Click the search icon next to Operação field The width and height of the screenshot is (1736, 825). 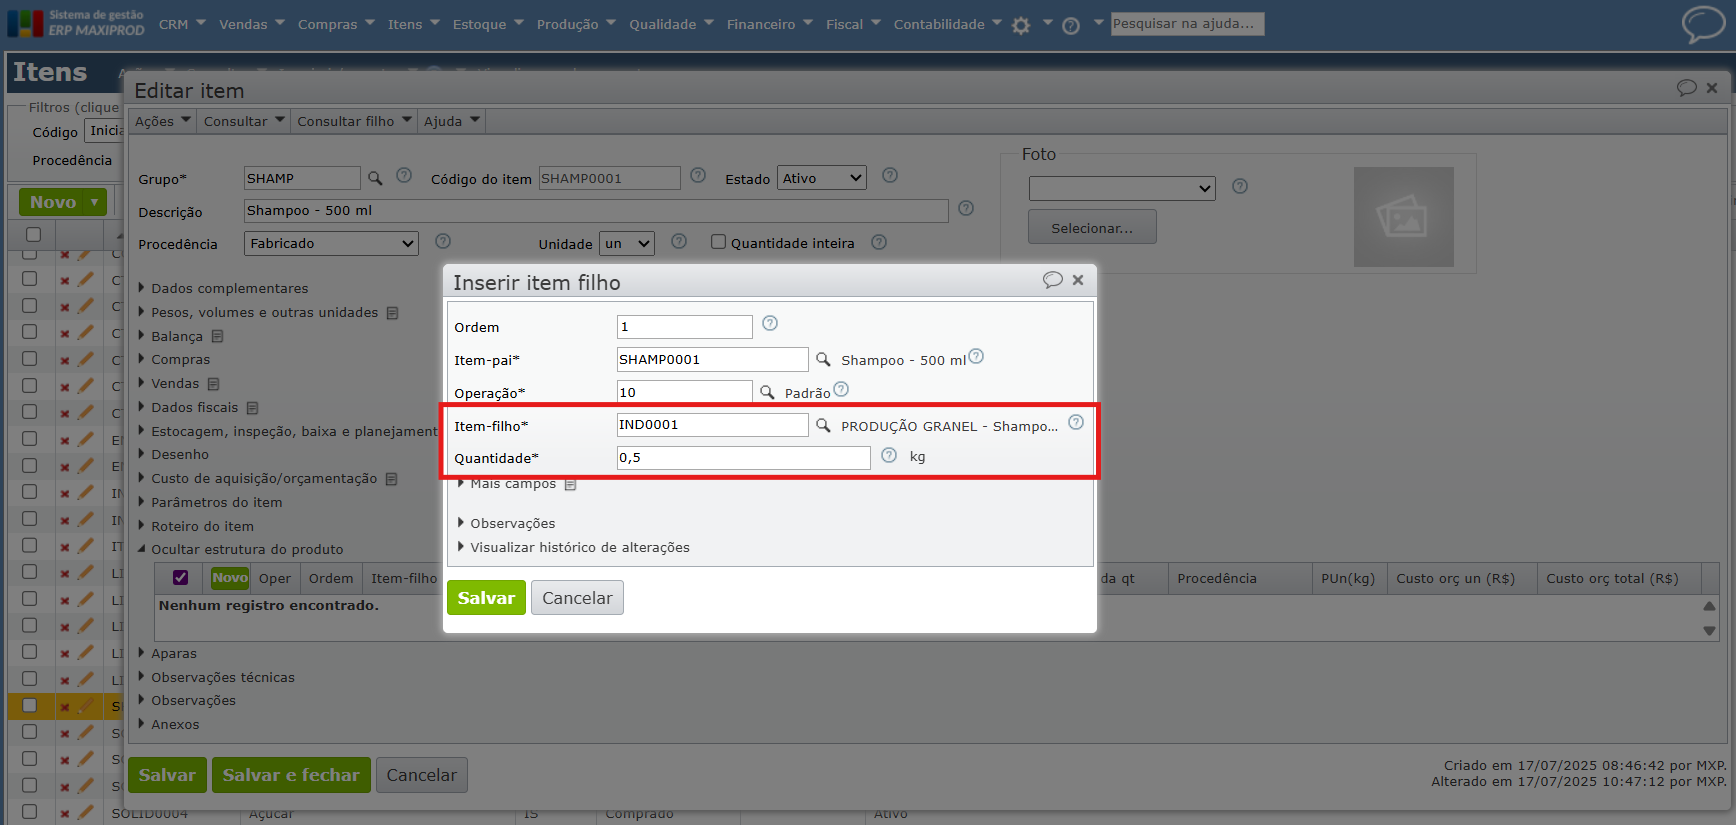pyautogui.click(x=767, y=392)
